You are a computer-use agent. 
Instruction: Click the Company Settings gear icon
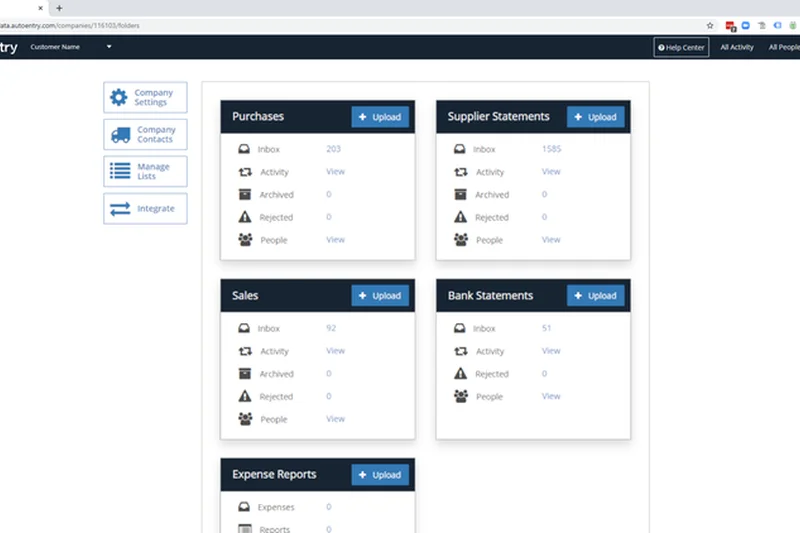coord(119,97)
